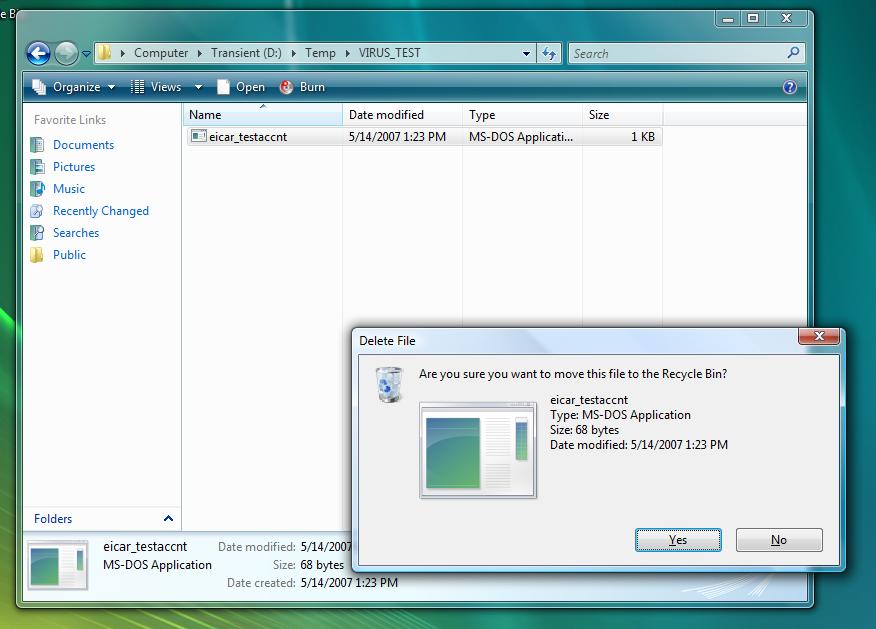Image resolution: width=876 pixels, height=629 pixels.
Task: Confirm deletion with the Yes button
Action: click(x=678, y=540)
